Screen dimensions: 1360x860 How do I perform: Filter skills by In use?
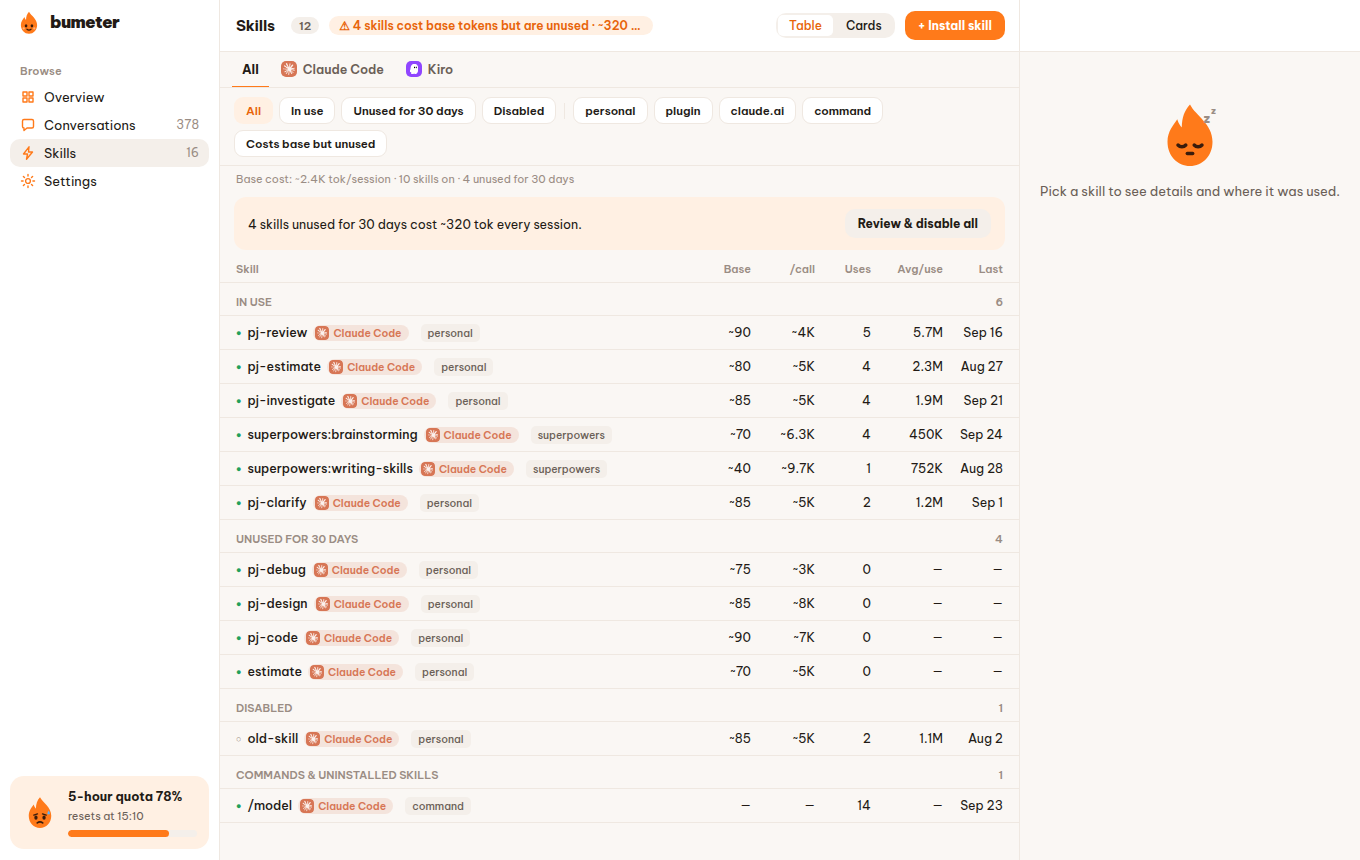(307, 111)
